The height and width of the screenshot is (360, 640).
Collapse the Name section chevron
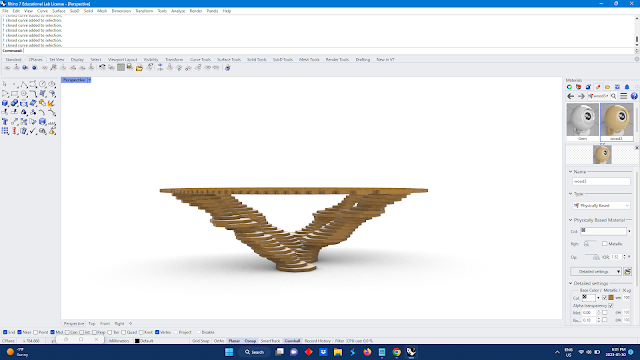pyautogui.click(x=570, y=172)
